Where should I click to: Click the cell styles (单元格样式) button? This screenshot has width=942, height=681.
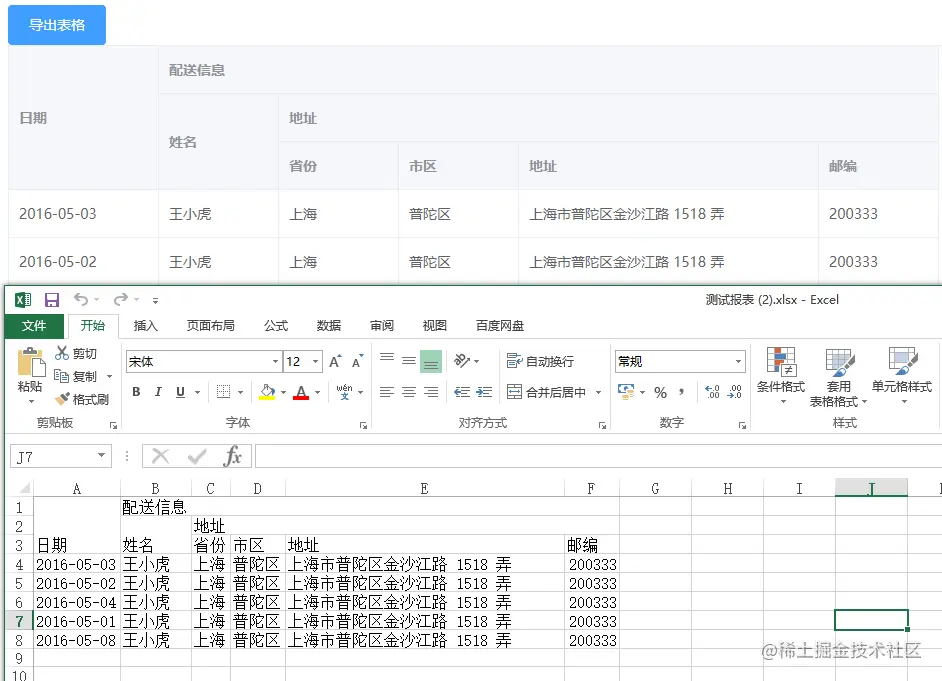point(902,375)
